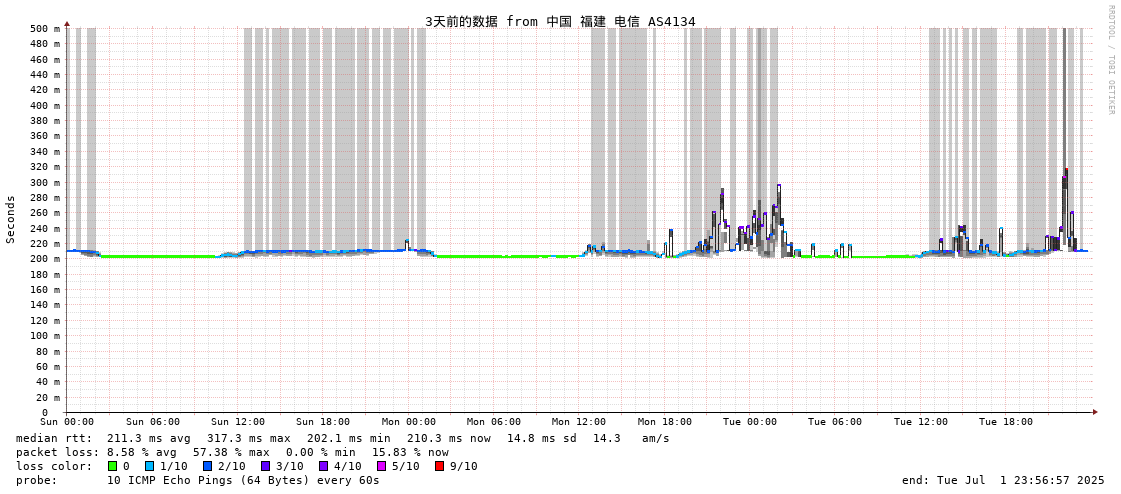Click the 'Sun 06:00' time axis label

pyautogui.click(x=152, y=422)
